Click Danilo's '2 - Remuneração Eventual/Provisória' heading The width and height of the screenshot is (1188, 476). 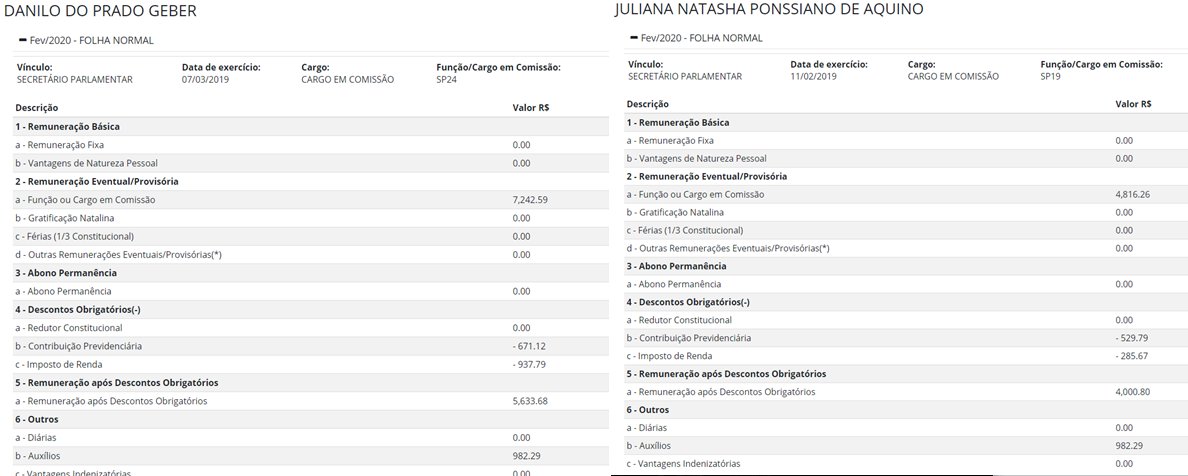[x=97, y=181]
